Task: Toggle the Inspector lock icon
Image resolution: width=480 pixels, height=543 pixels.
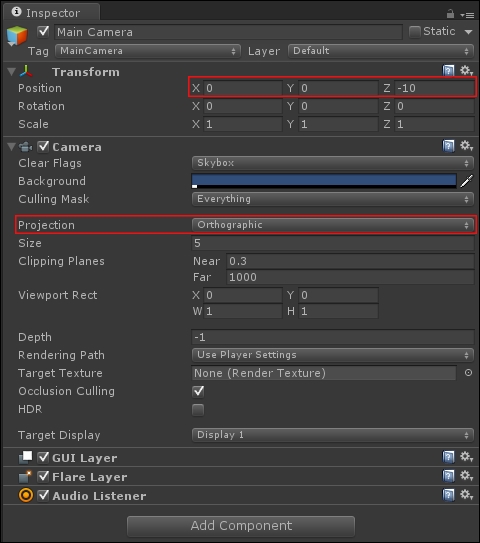Action: (x=450, y=14)
